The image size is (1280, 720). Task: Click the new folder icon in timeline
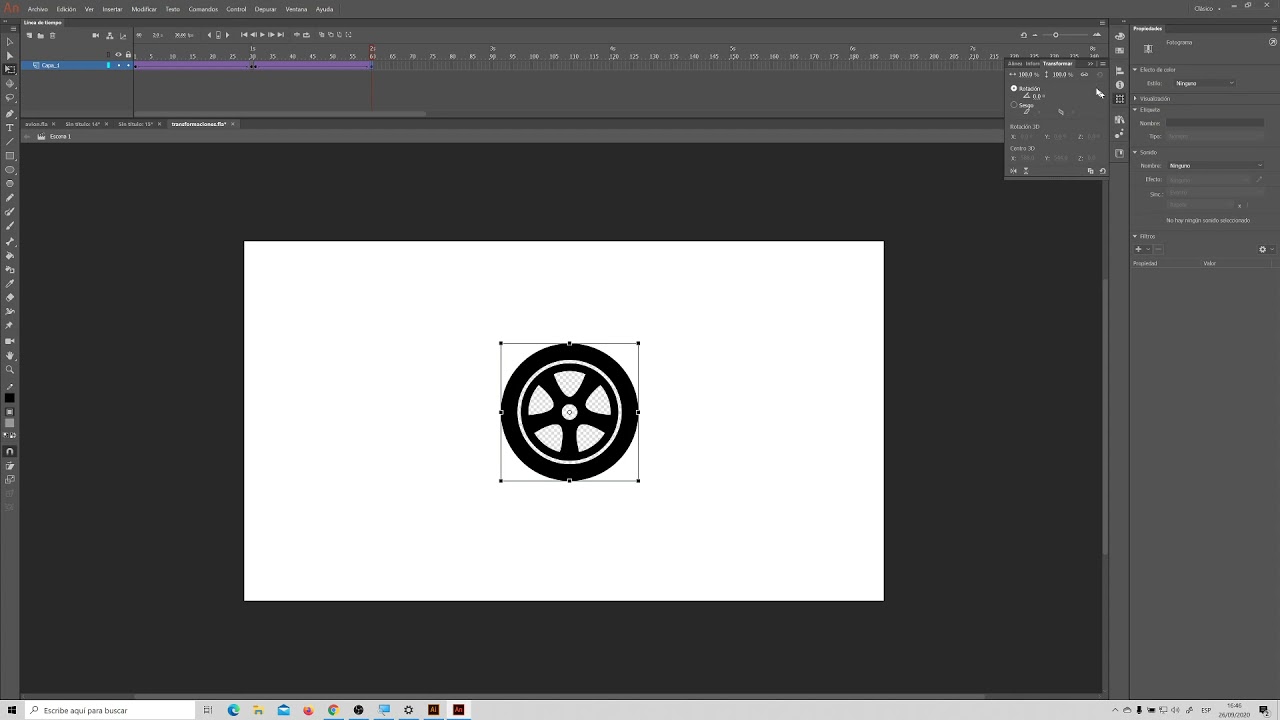40,35
